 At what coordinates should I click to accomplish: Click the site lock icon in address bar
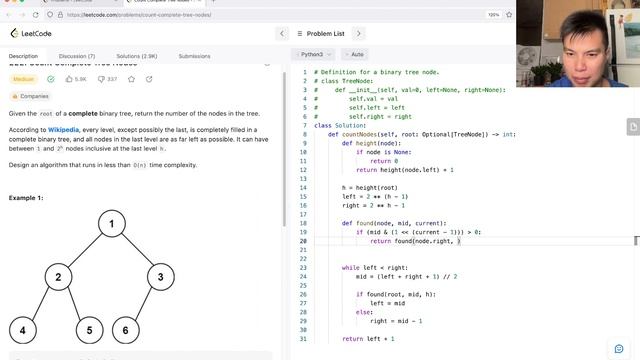[x=60, y=15]
